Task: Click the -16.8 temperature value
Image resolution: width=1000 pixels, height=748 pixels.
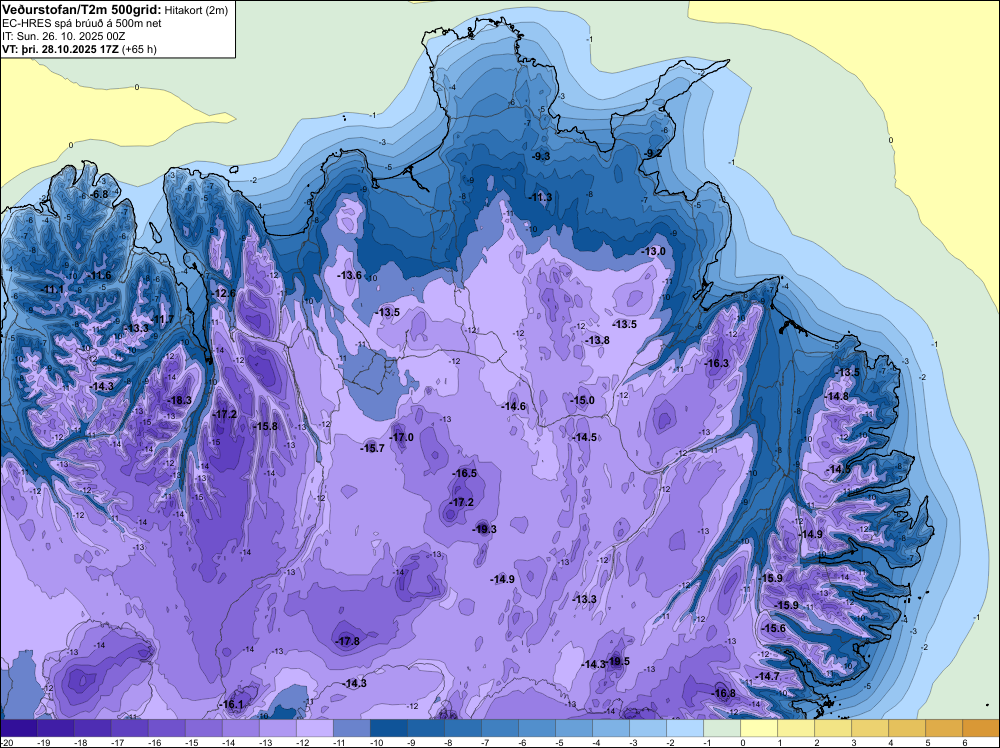Action: (x=723, y=694)
